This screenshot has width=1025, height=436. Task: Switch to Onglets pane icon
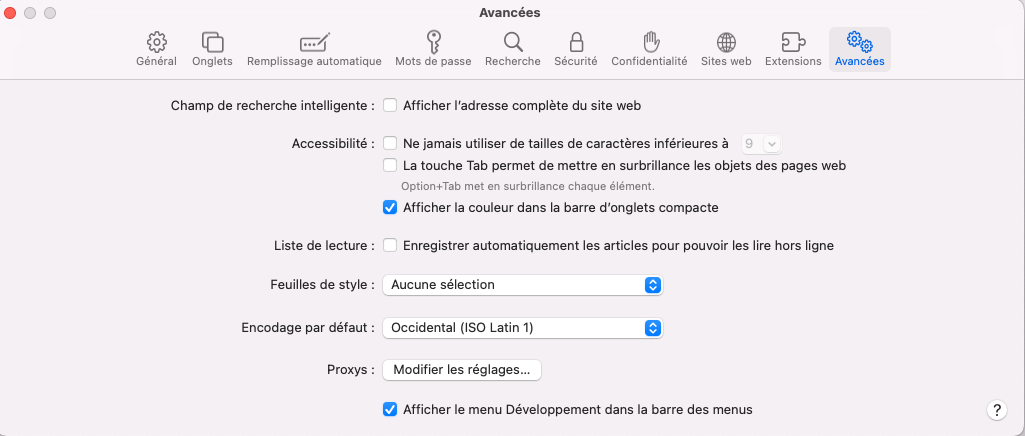(212, 42)
